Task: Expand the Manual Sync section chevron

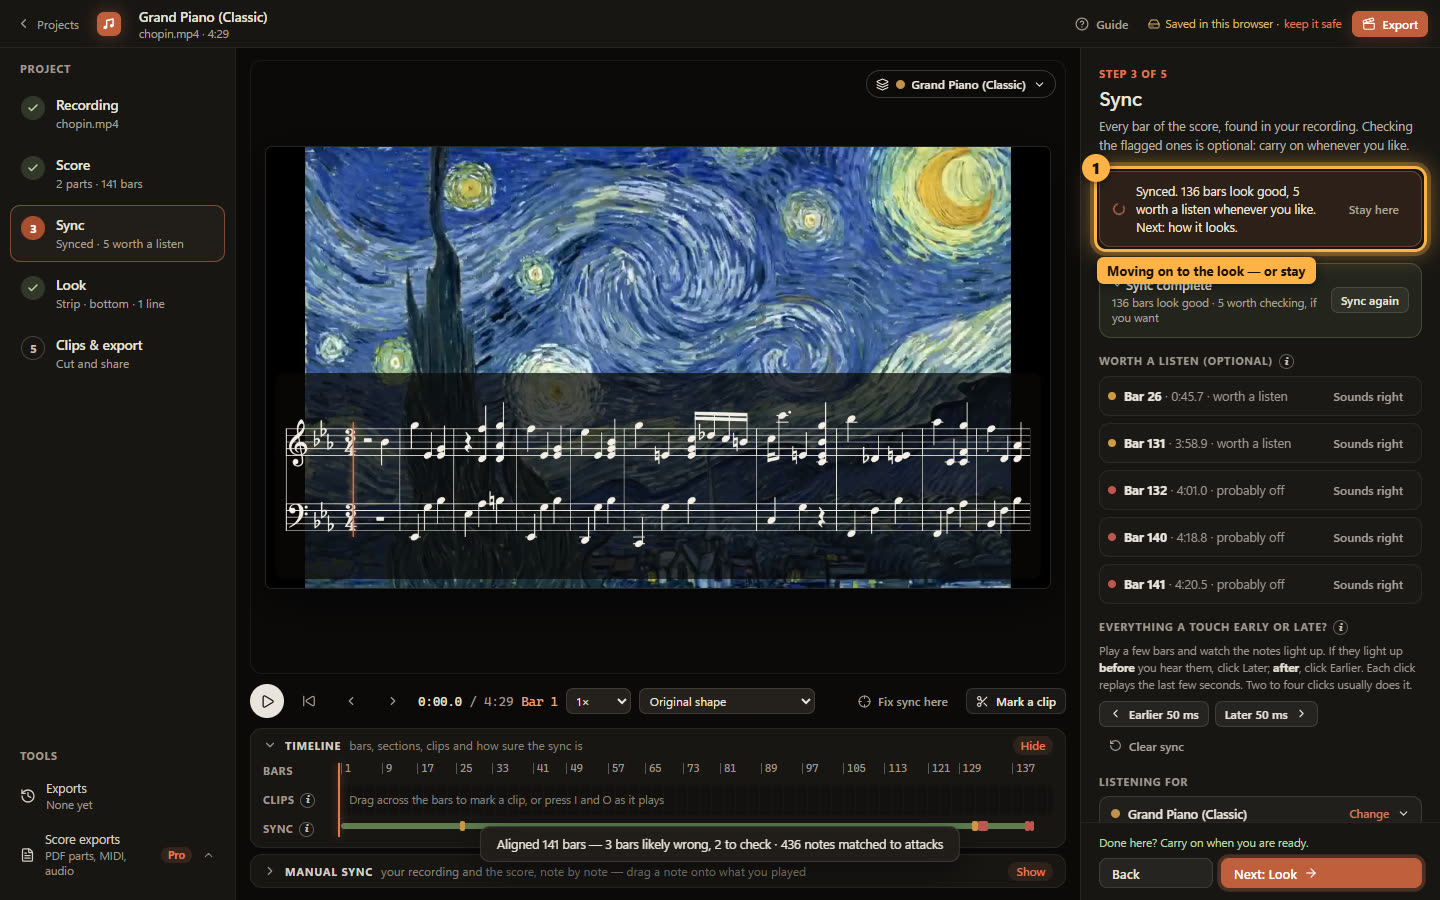Action: click(x=270, y=872)
